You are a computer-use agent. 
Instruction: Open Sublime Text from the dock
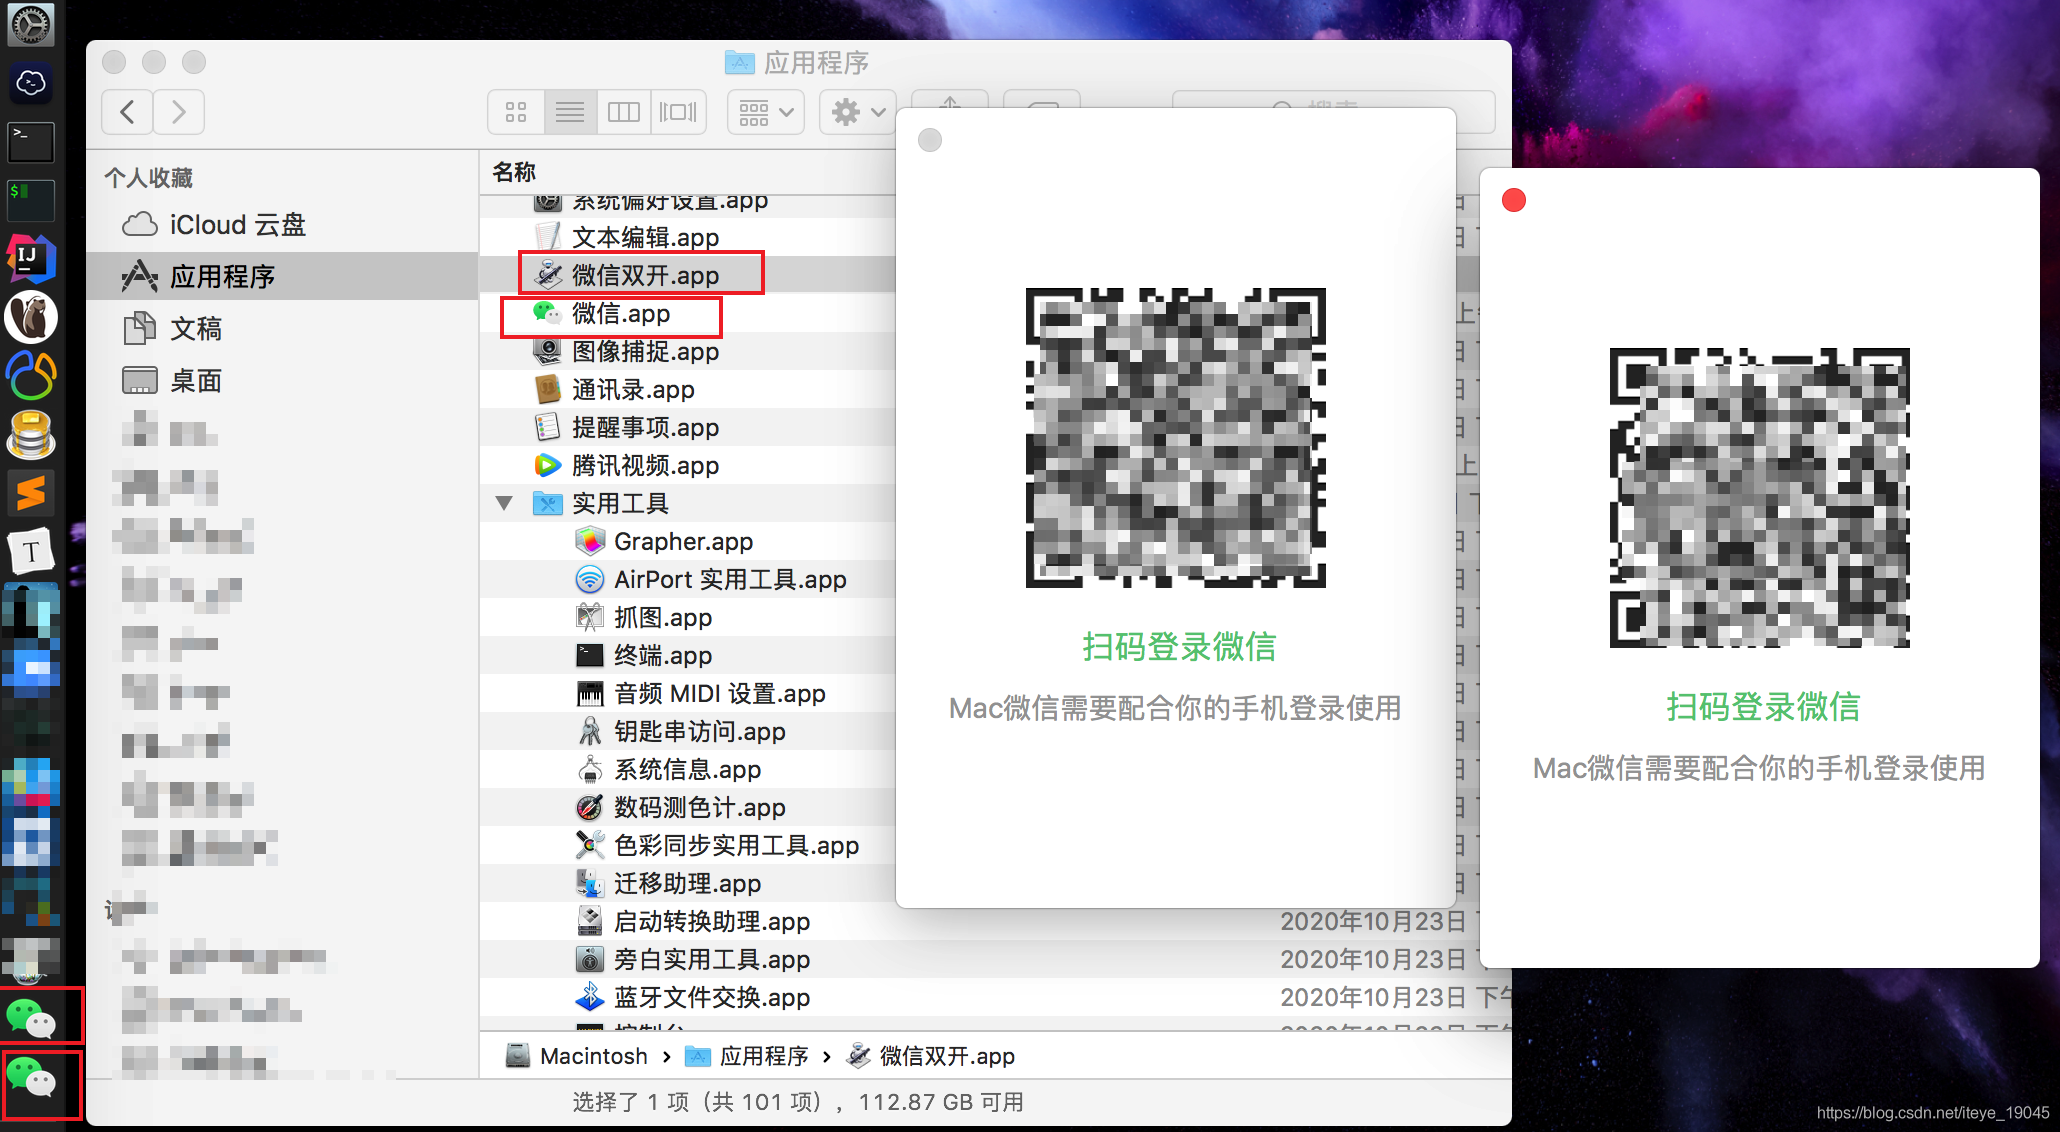click(x=31, y=492)
